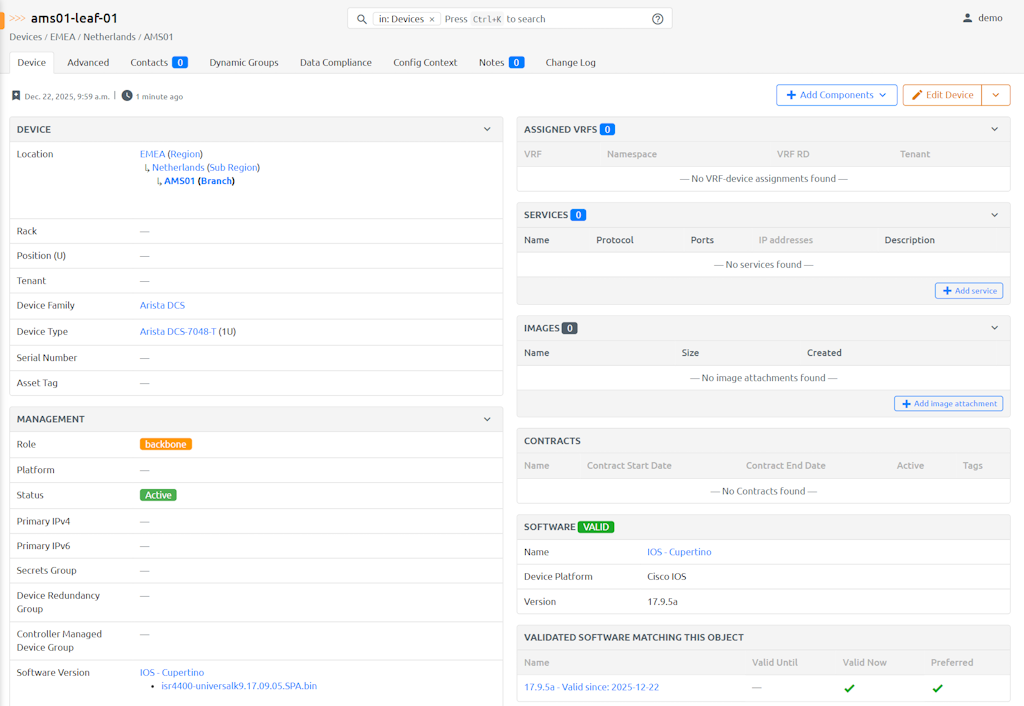
Task: Collapse the Management panel
Action: 487,419
